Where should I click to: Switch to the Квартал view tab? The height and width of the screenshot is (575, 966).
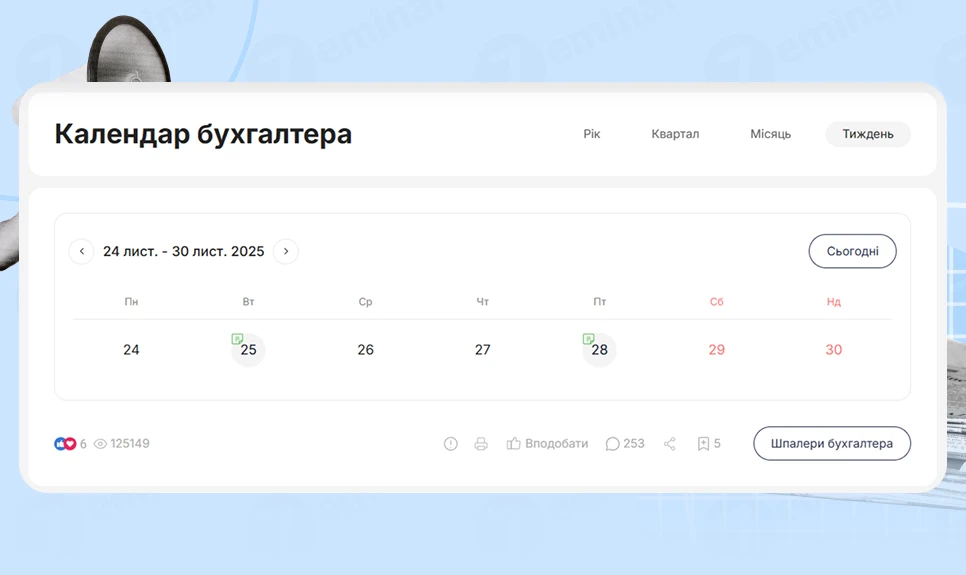675,134
